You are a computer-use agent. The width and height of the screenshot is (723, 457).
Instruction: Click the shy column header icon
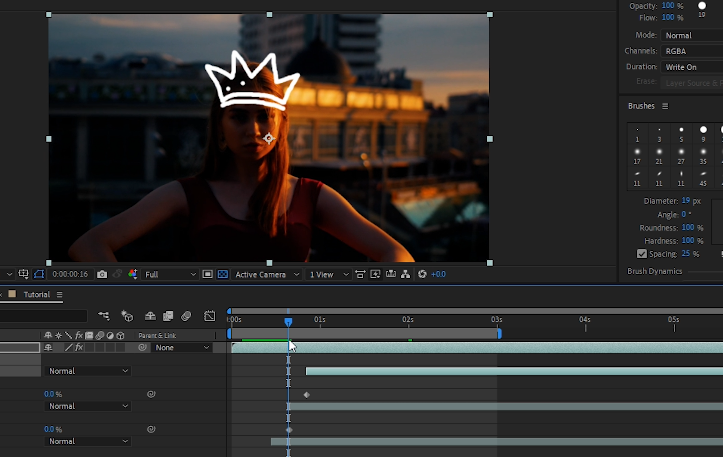tap(48, 335)
